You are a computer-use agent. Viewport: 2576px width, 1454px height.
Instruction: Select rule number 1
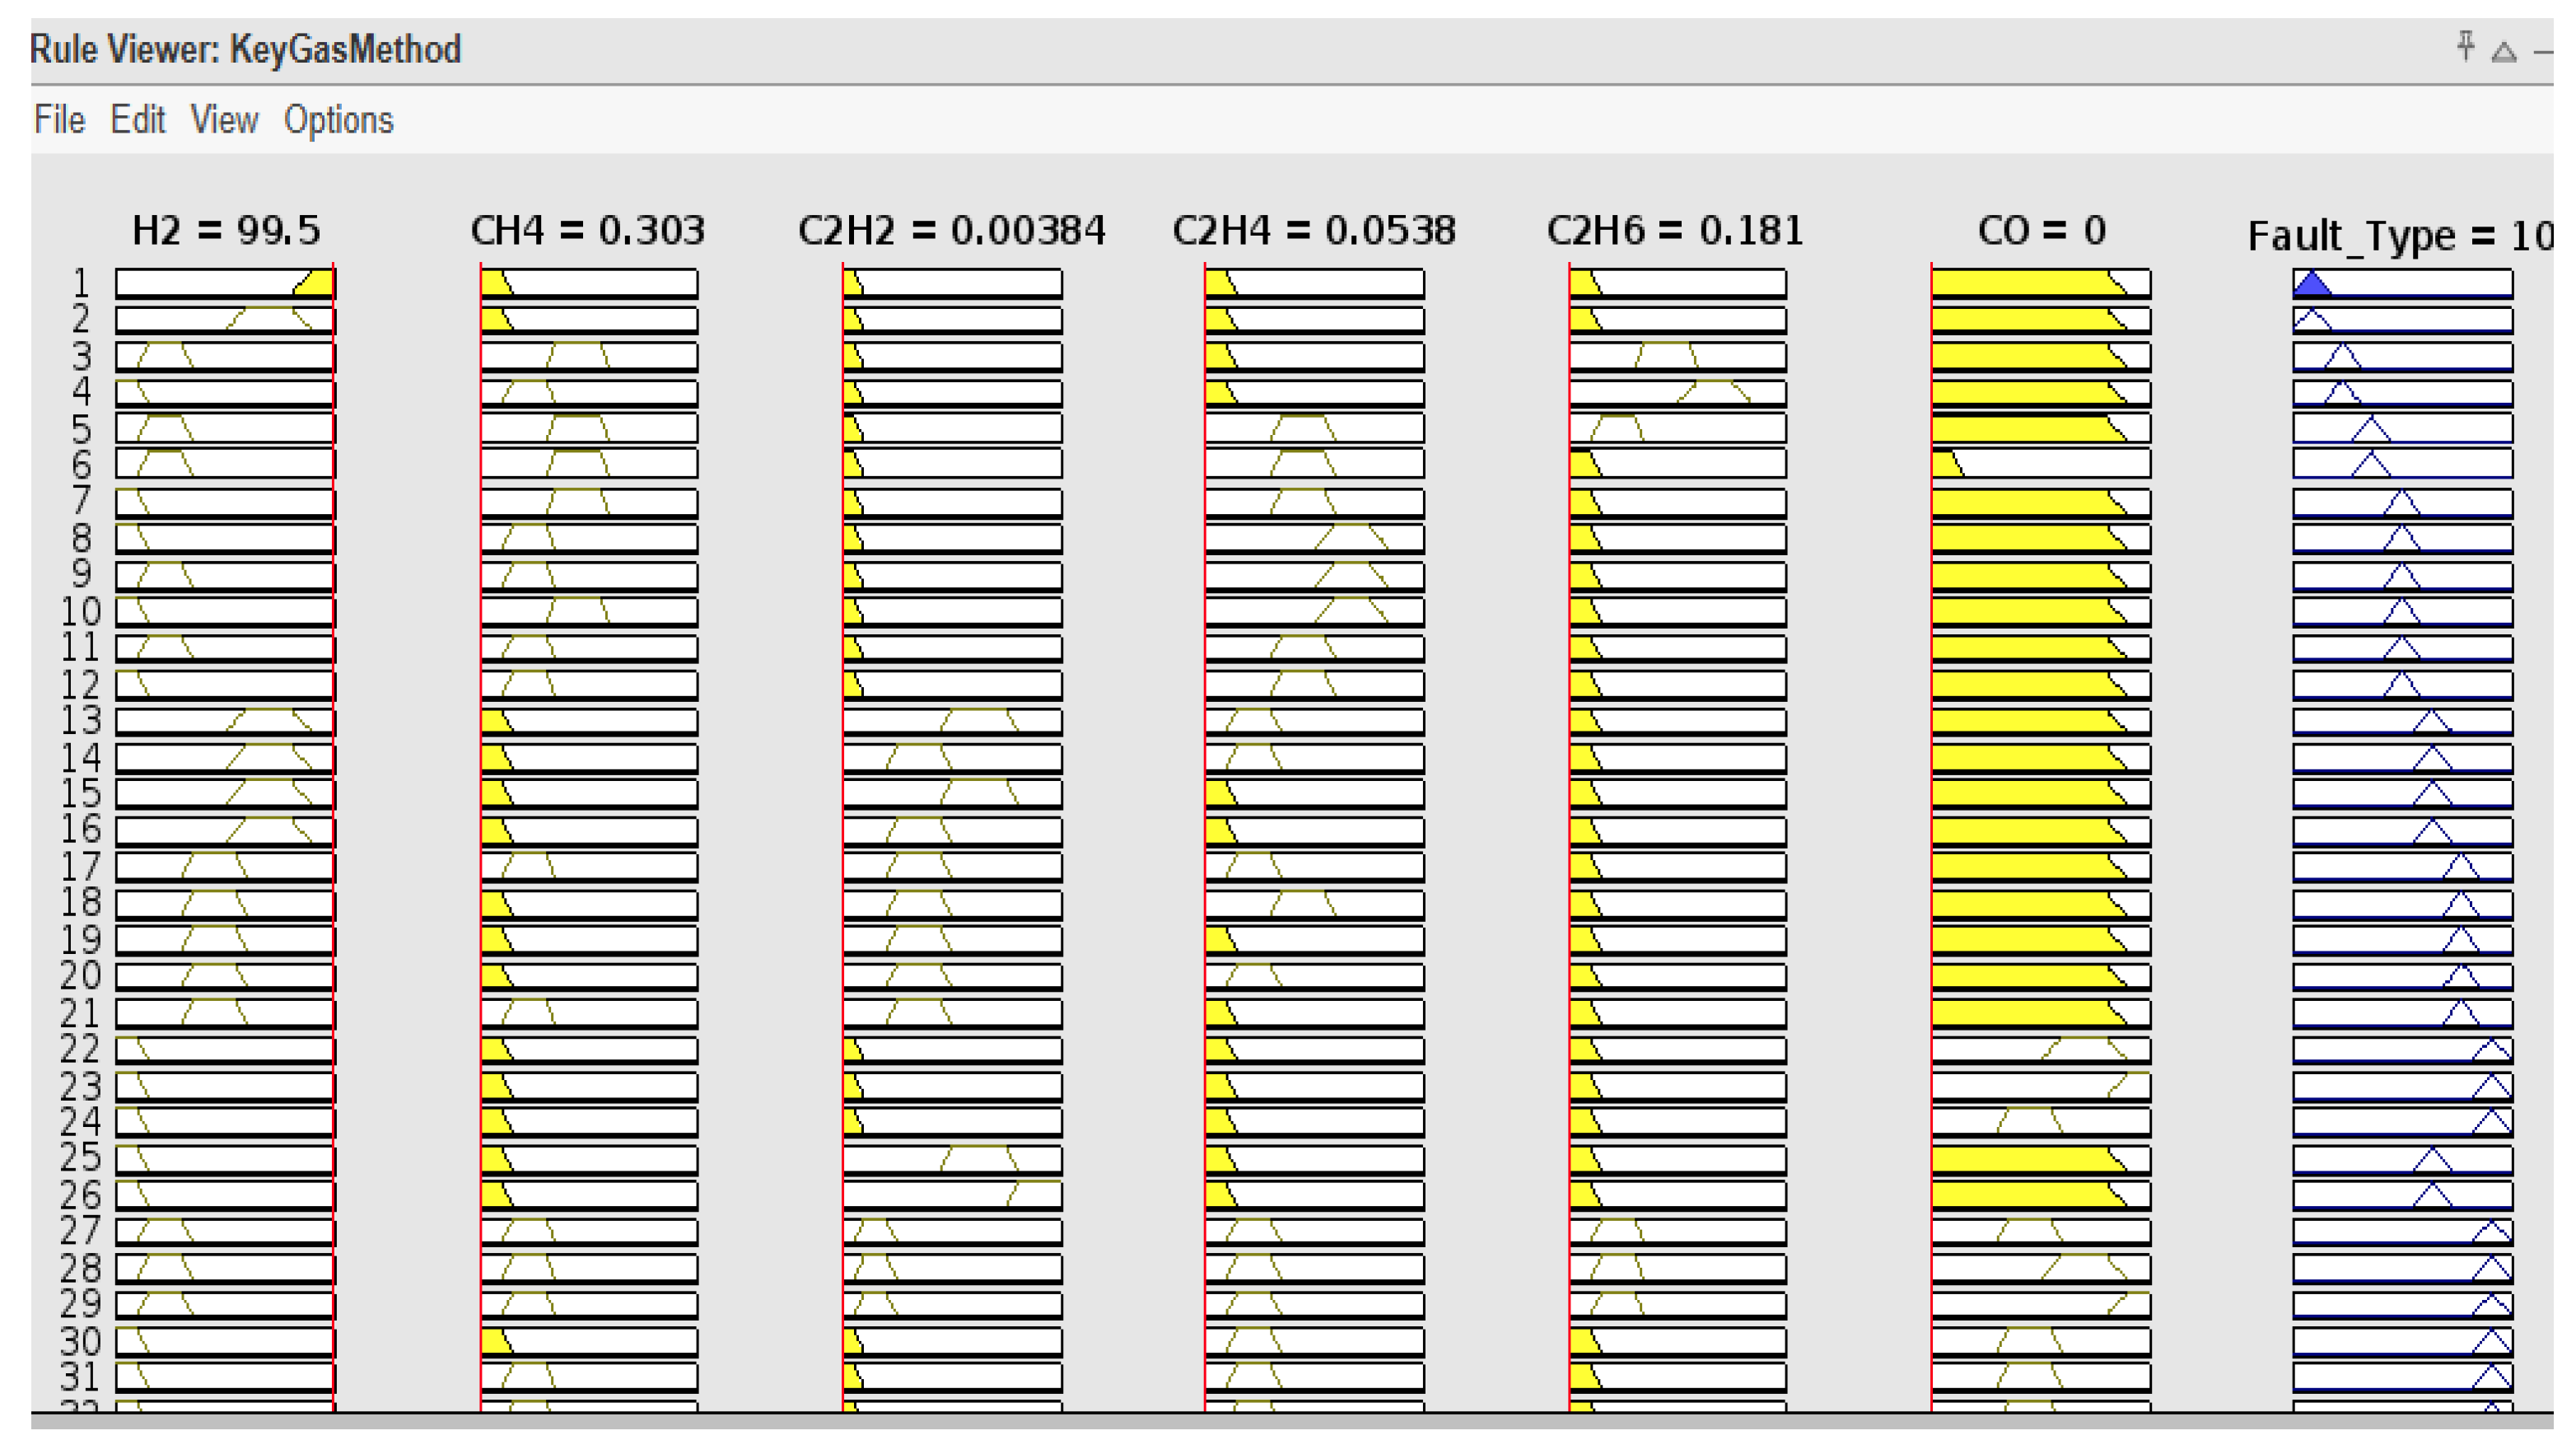[82, 284]
